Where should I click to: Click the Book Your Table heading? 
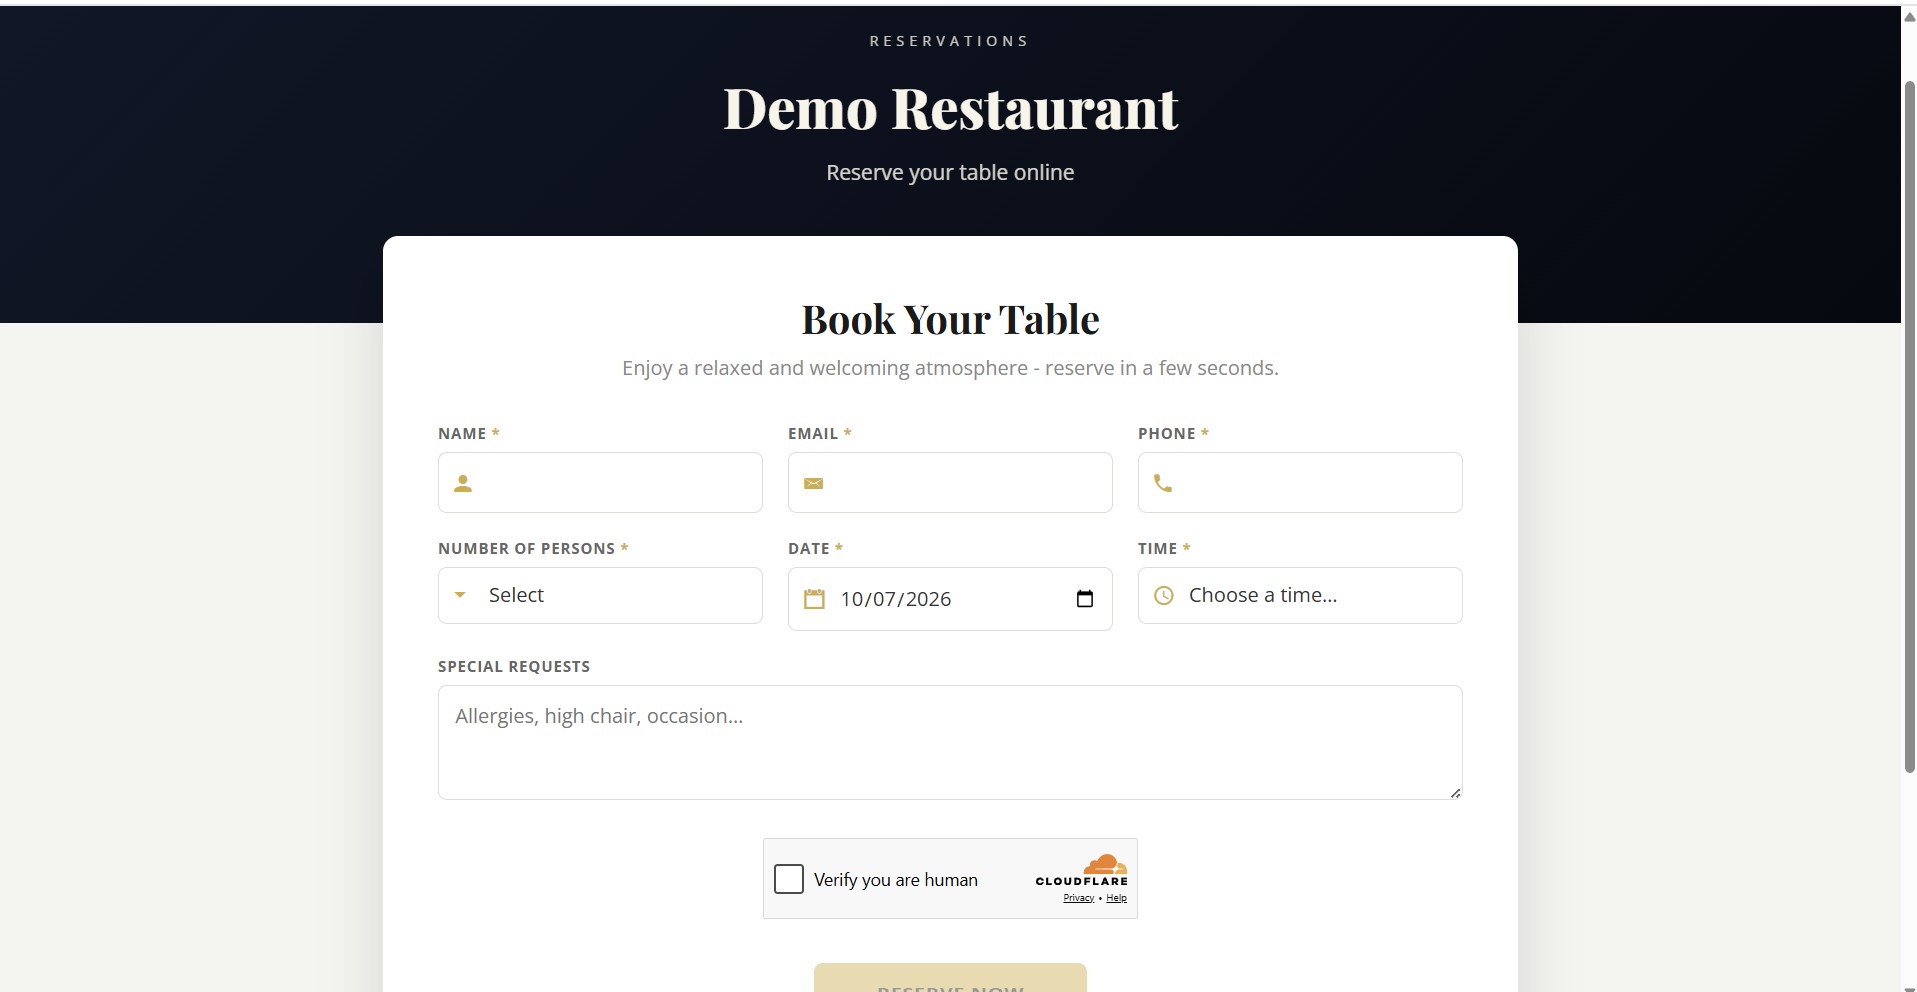(950, 320)
